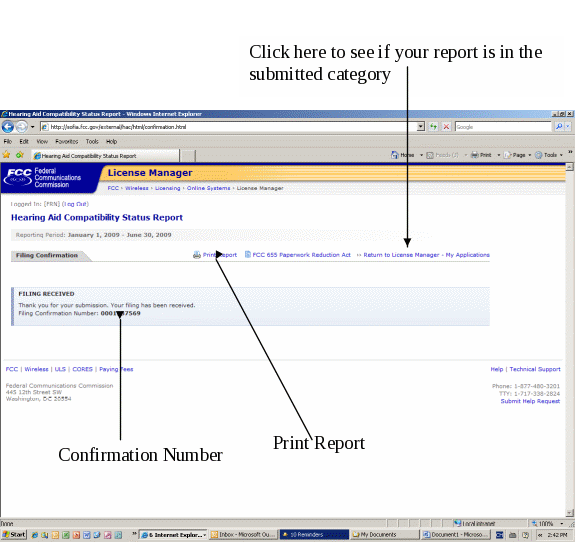
Task: Follow the FCC breadcrumb link
Action: click(x=113, y=188)
